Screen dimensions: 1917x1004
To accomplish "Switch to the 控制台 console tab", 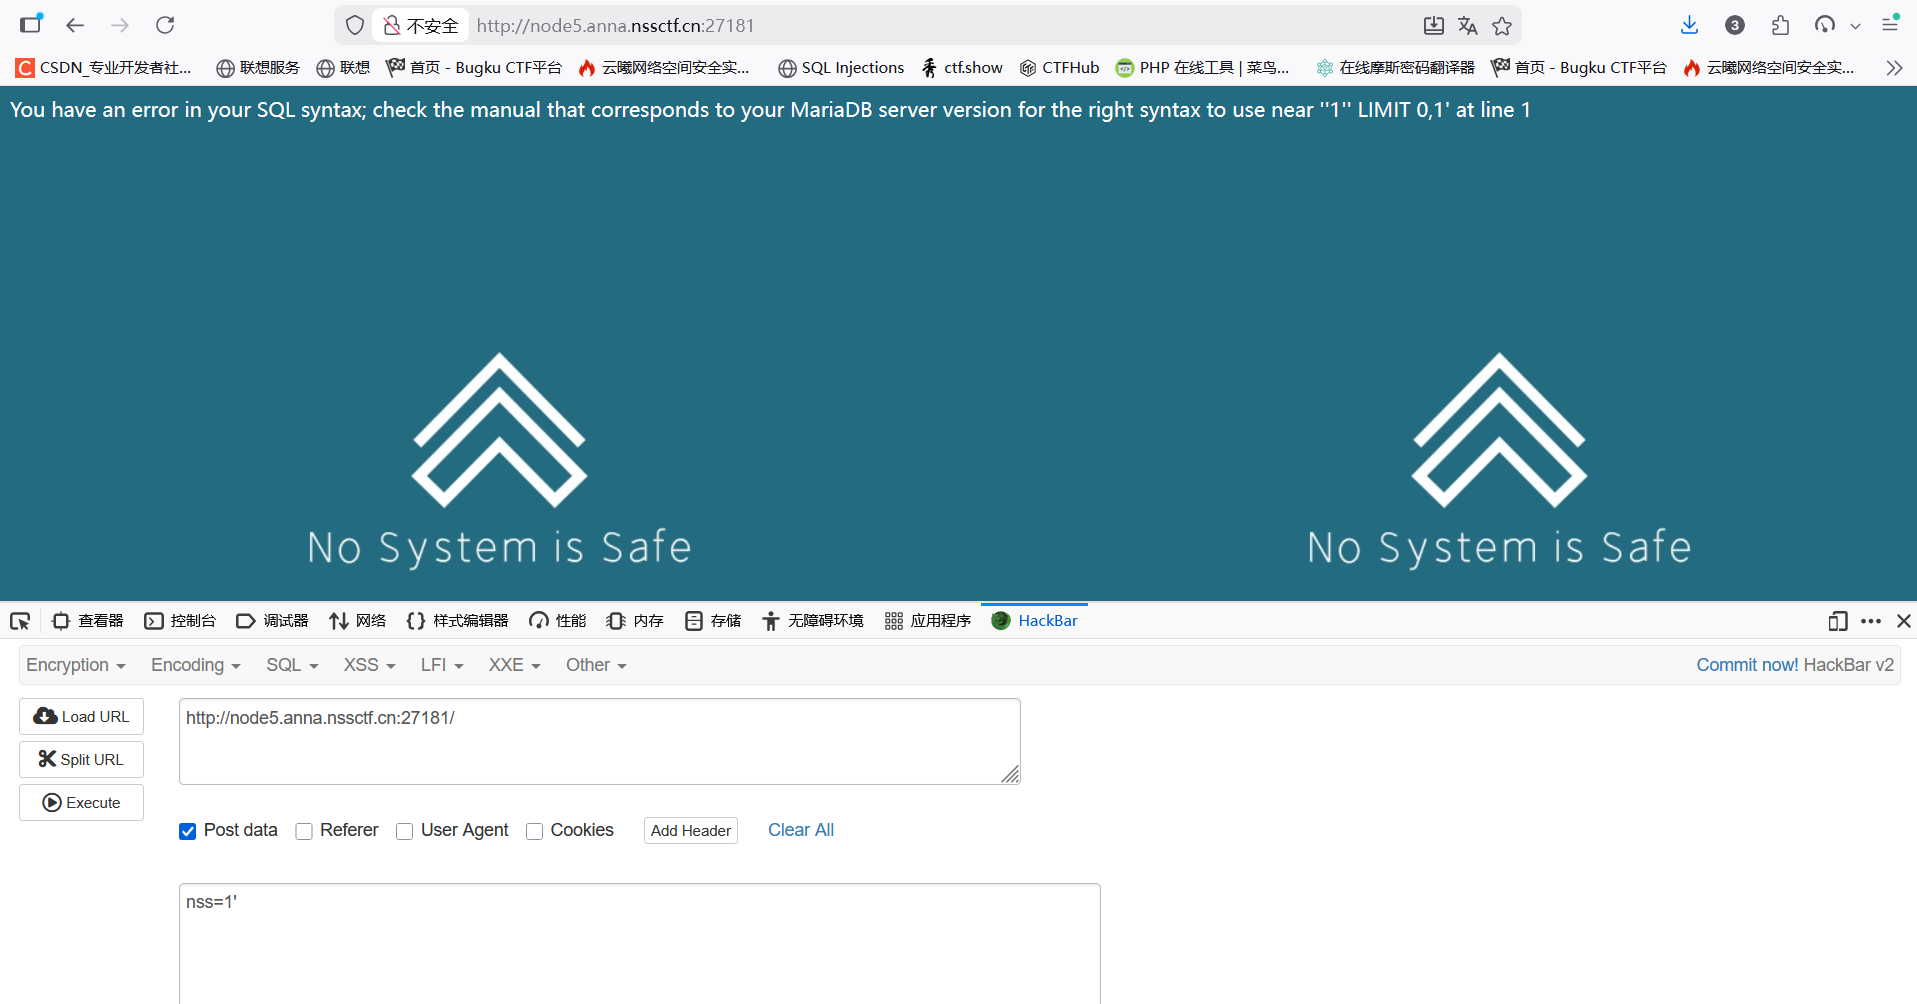I will click(x=180, y=621).
